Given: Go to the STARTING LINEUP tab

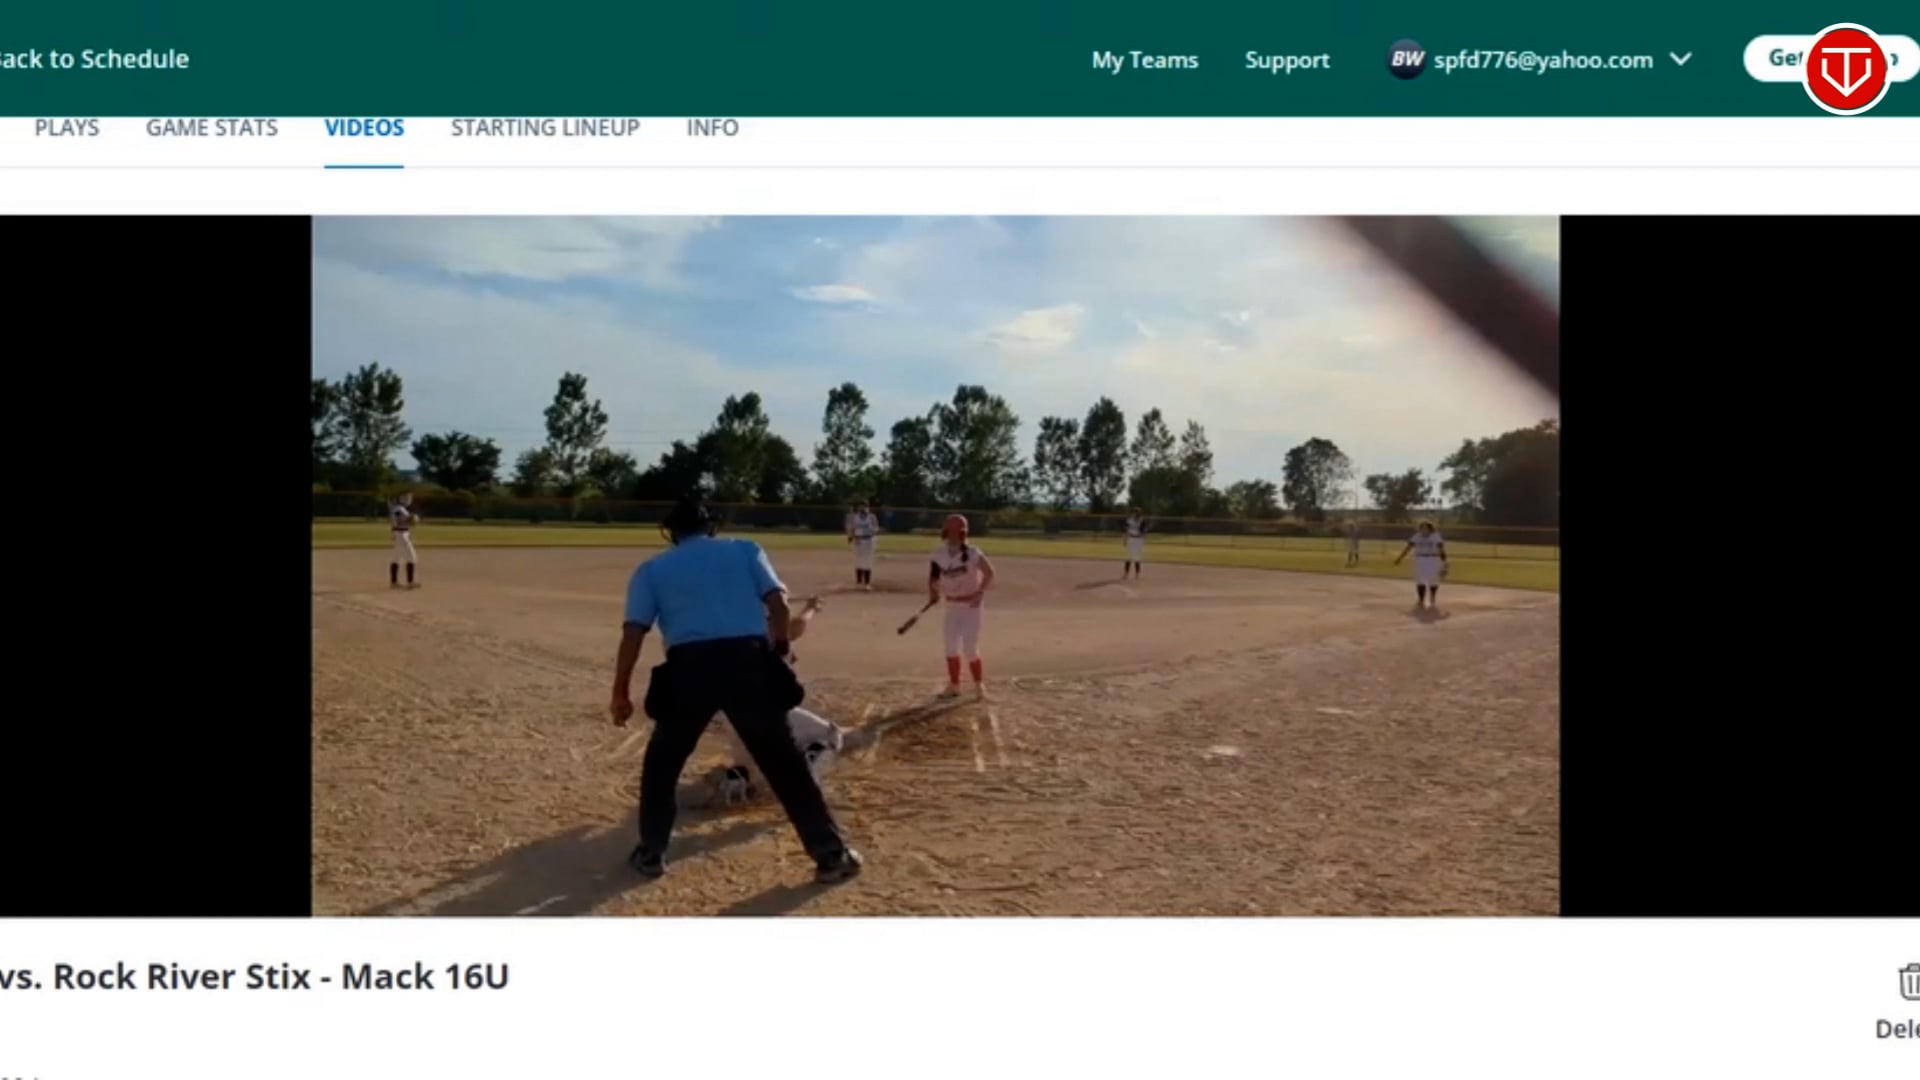Looking at the screenshot, I should click(x=545, y=128).
